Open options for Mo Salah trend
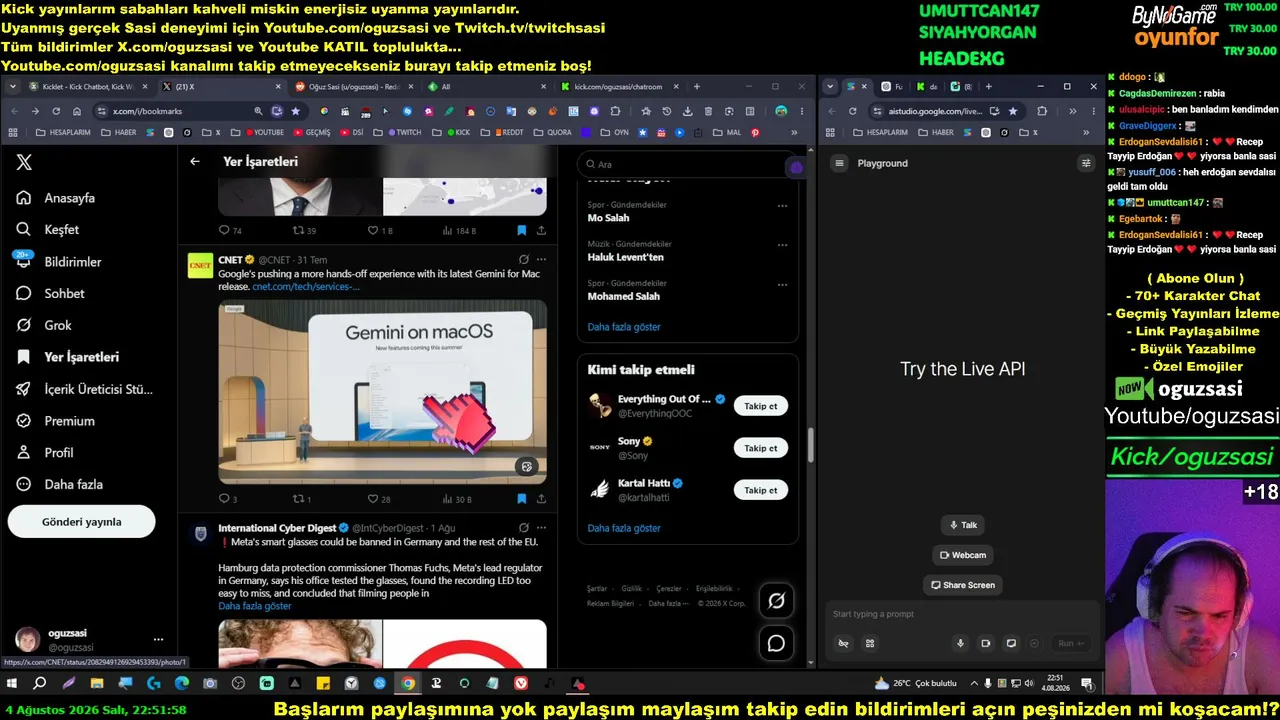This screenshot has height=720, width=1280. pos(782,206)
